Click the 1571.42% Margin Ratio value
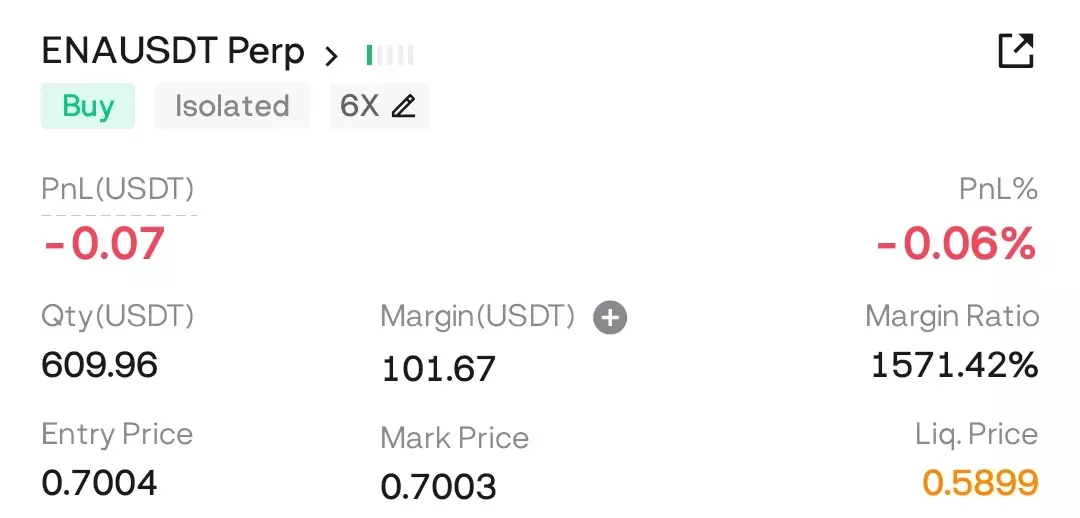1080x518 pixels. [955, 364]
